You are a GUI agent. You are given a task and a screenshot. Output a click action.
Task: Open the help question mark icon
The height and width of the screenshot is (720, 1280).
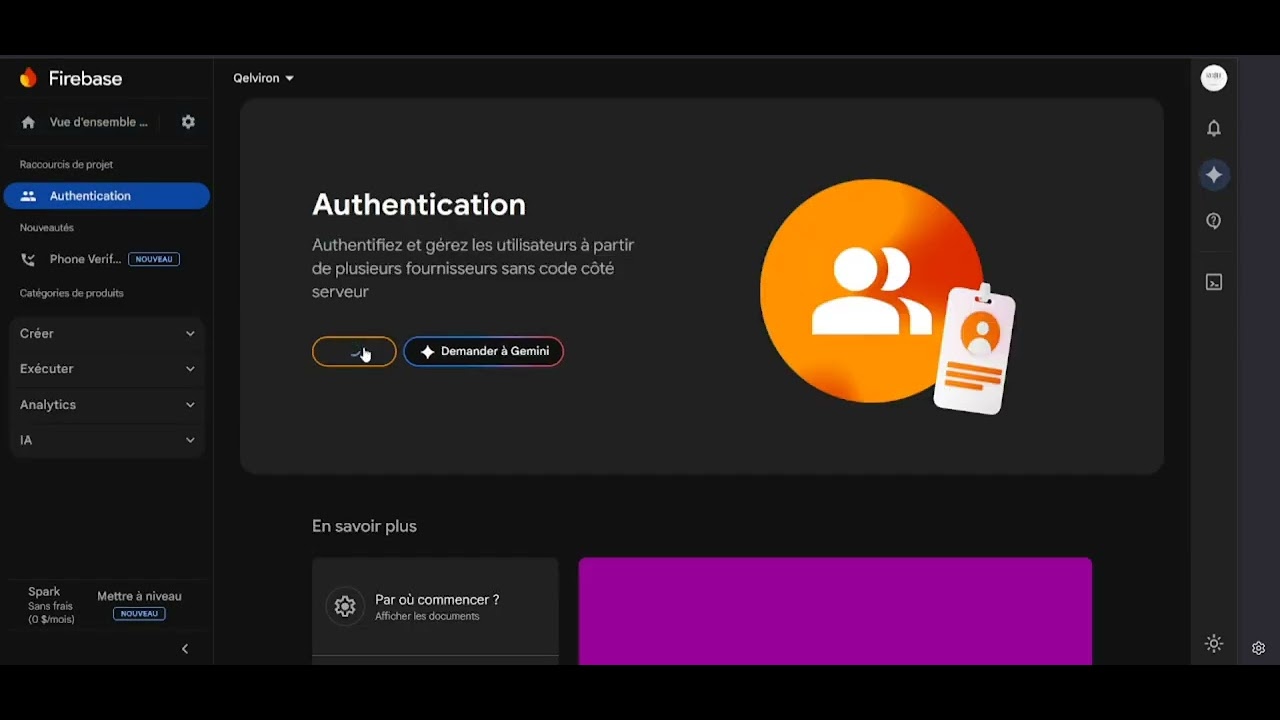pyautogui.click(x=1214, y=222)
